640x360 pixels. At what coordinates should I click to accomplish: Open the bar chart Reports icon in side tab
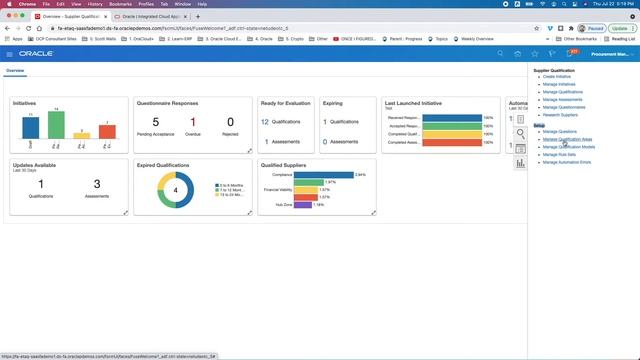click(x=520, y=163)
